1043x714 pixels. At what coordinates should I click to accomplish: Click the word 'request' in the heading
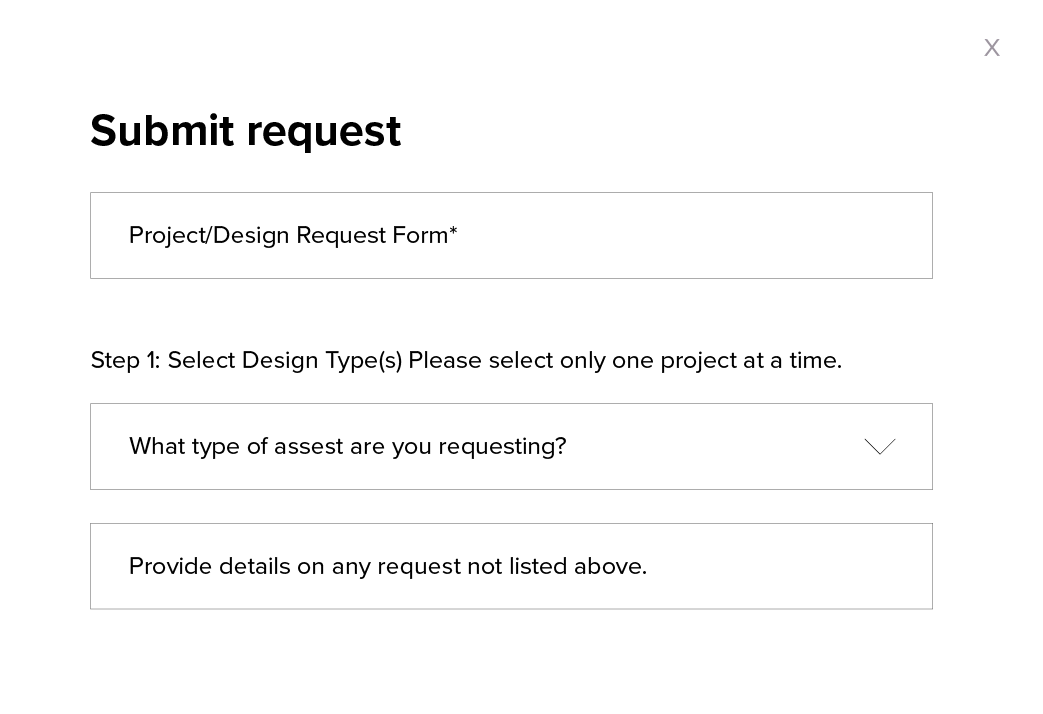(x=323, y=133)
